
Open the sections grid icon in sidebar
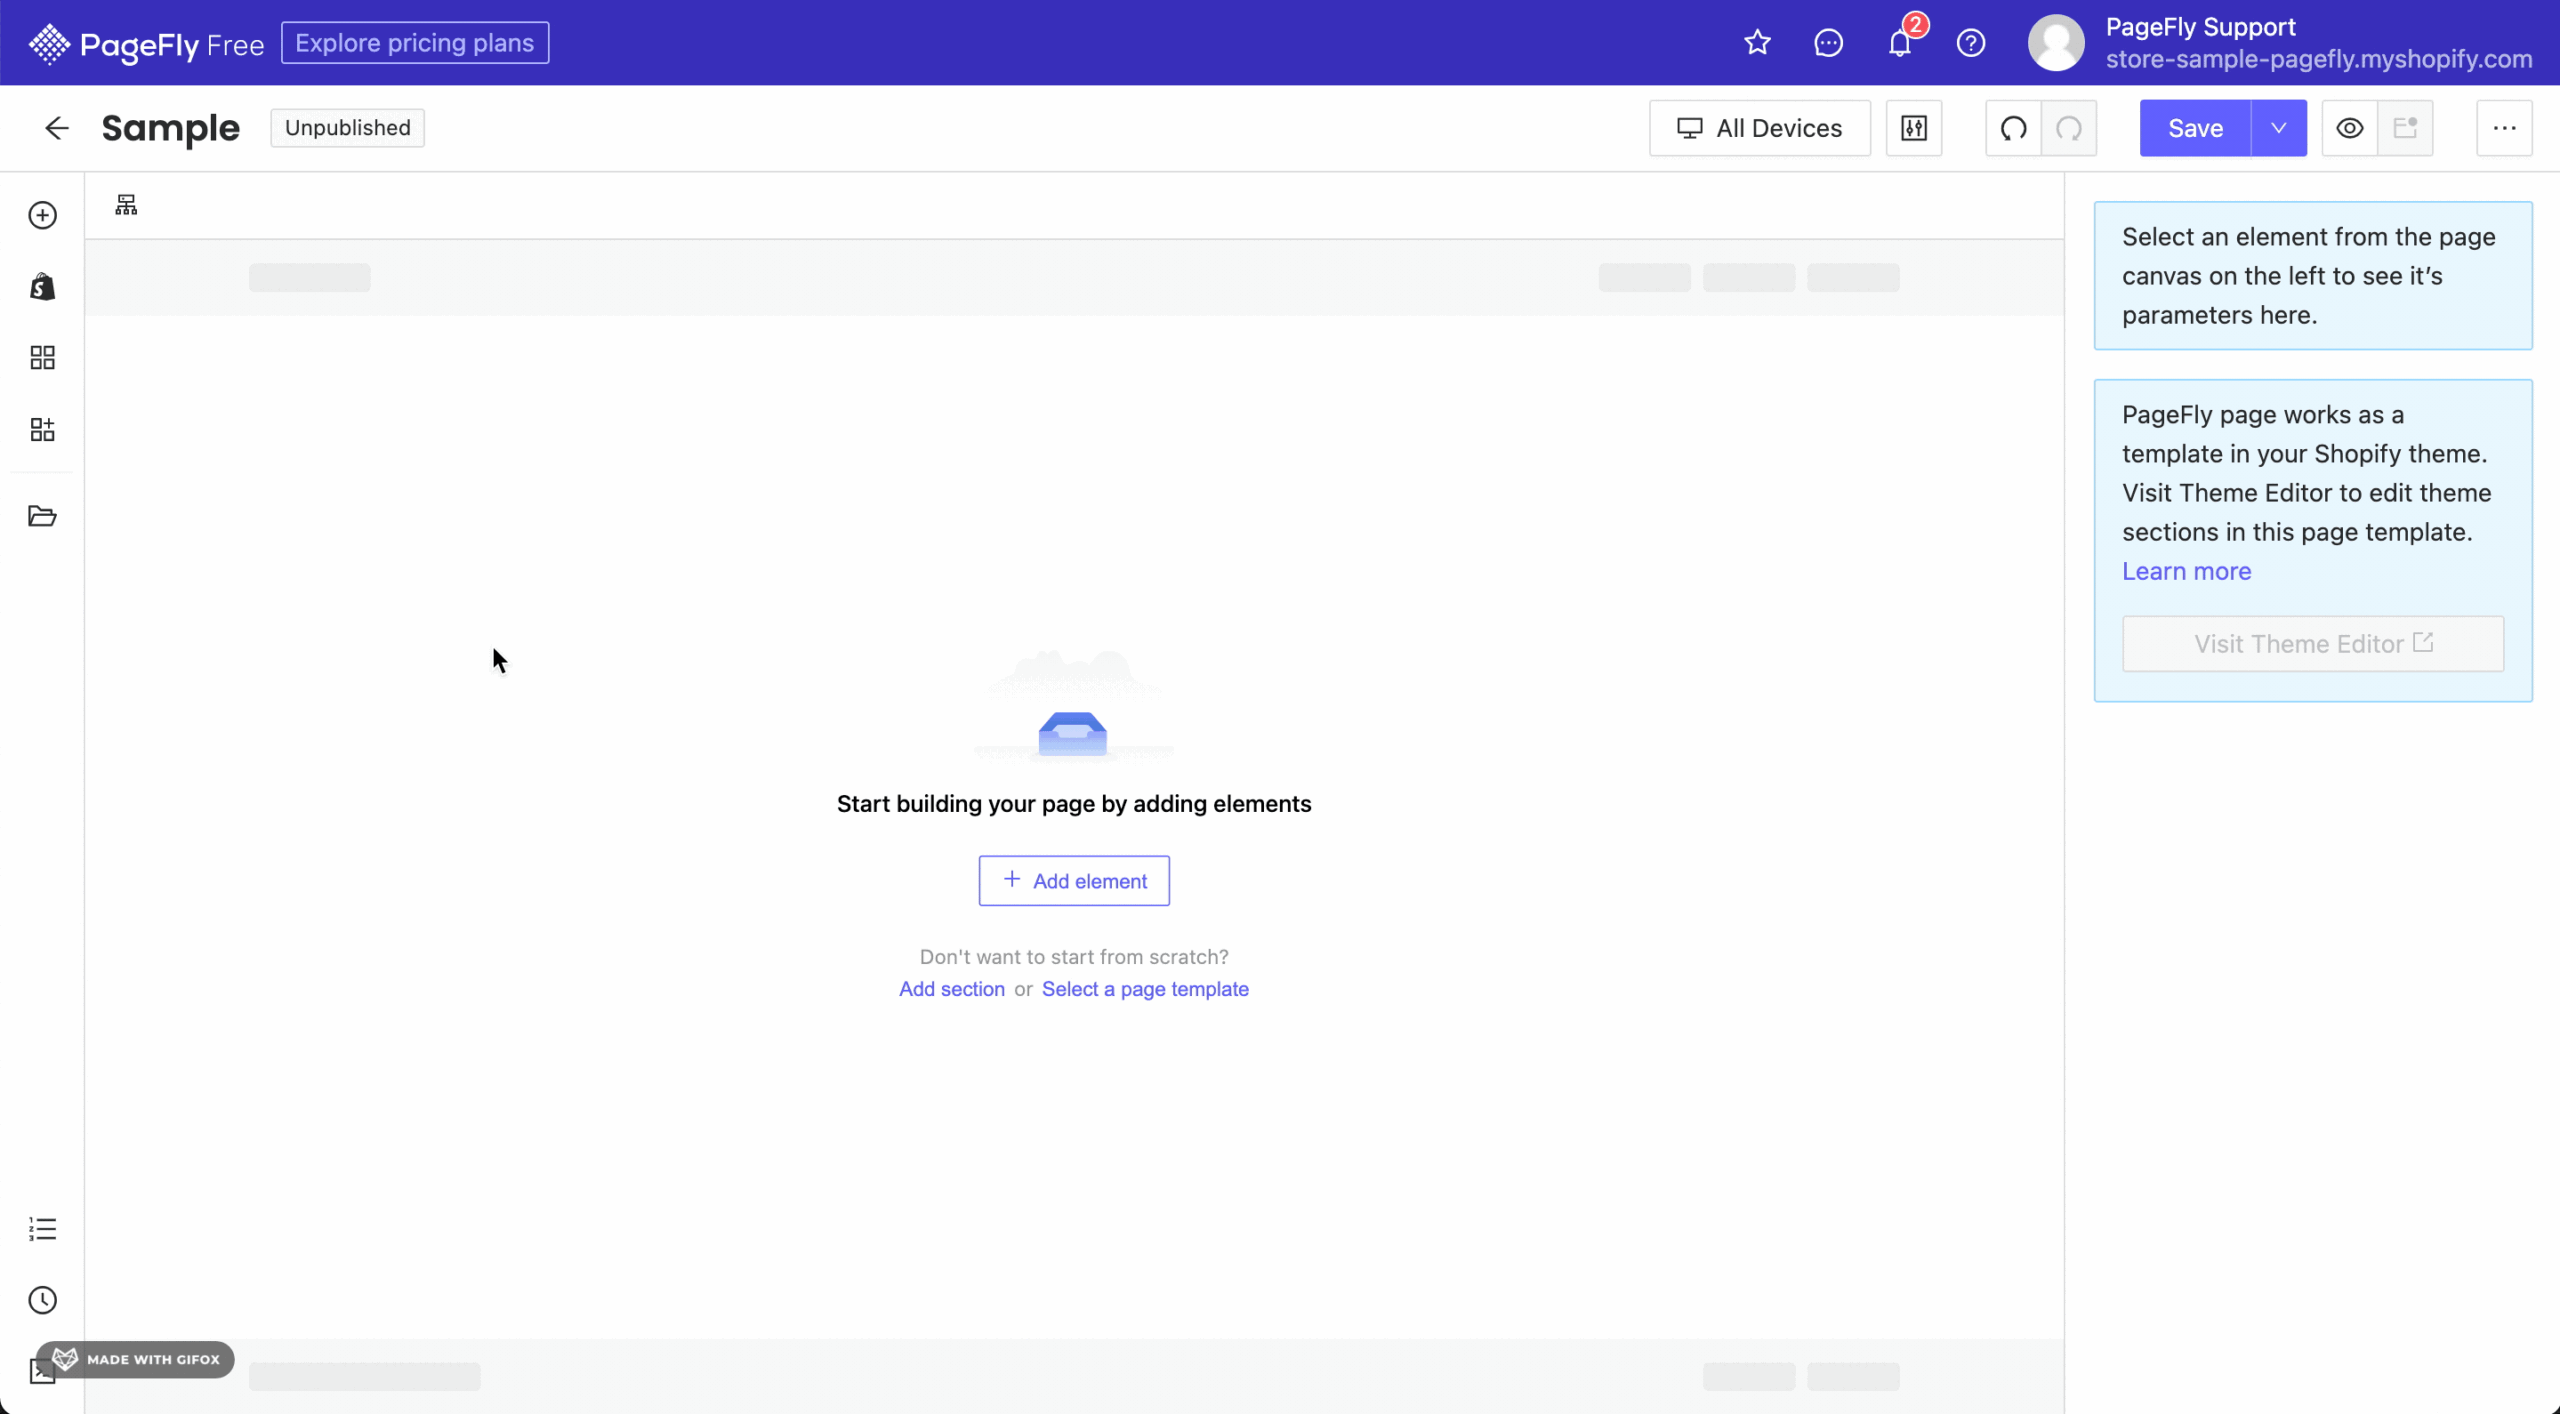click(42, 358)
